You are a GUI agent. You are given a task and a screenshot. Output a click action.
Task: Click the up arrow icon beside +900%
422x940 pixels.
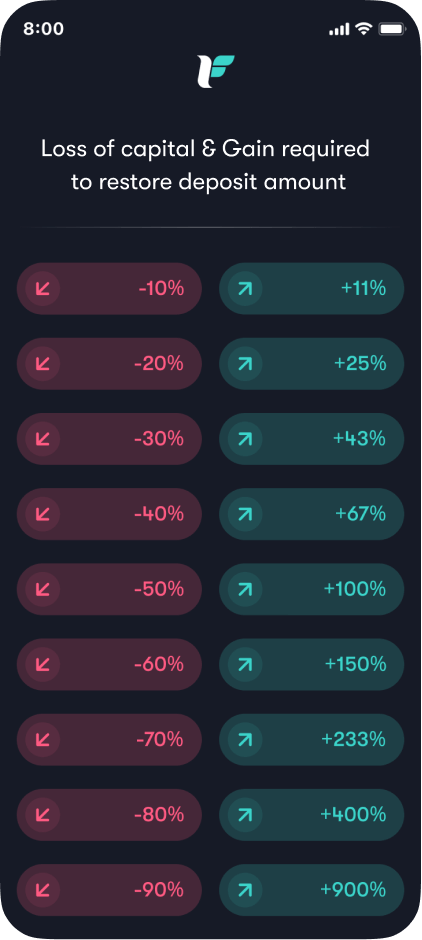pos(245,890)
